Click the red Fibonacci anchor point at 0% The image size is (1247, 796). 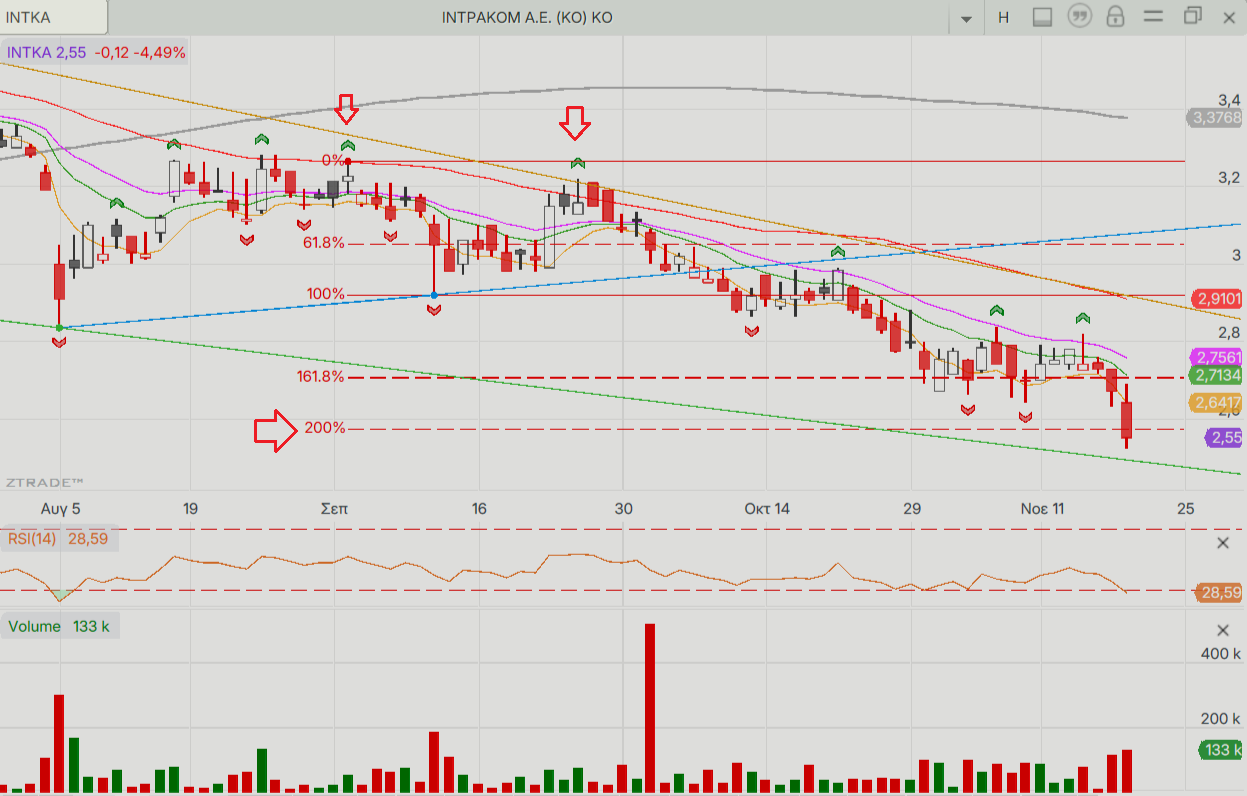point(348,161)
